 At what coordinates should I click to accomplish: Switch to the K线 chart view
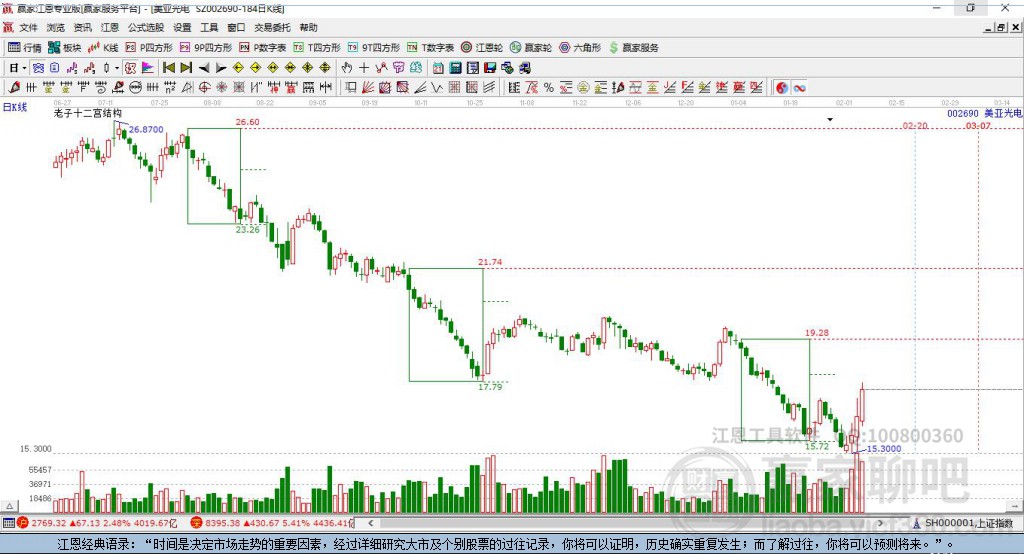(x=103, y=48)
